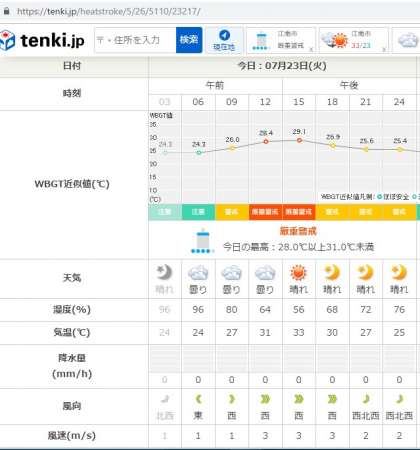Click the humidity value 64 at 12
420x450 pixels.
[x=265, y=310]
